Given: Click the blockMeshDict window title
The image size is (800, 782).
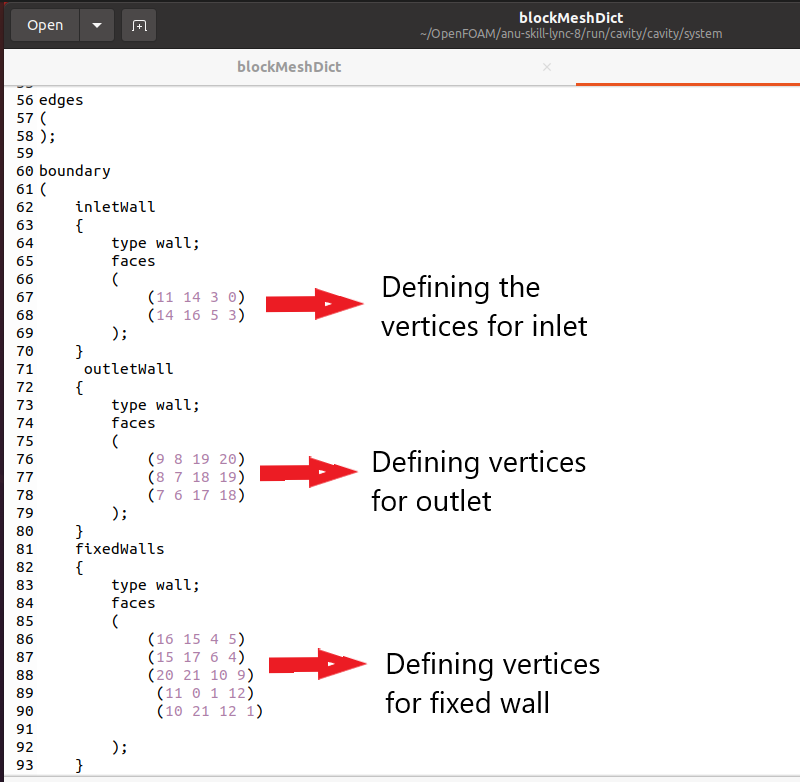Looking at the screenshot, I should coord(571,17).
